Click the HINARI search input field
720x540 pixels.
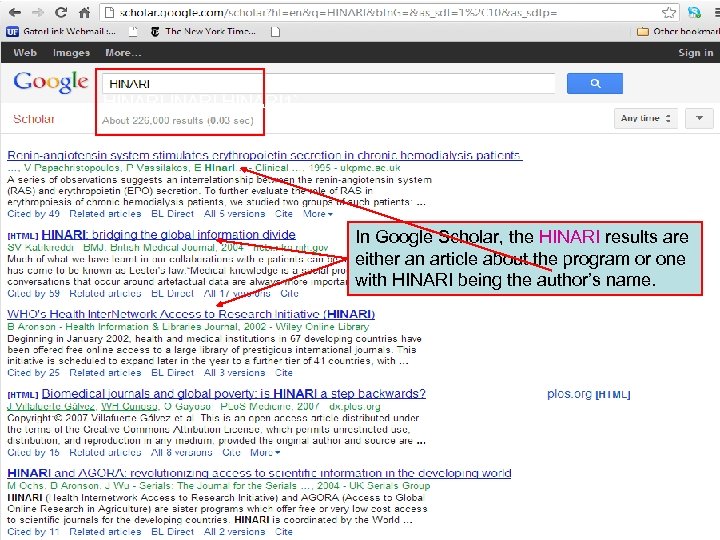point(328,84)
